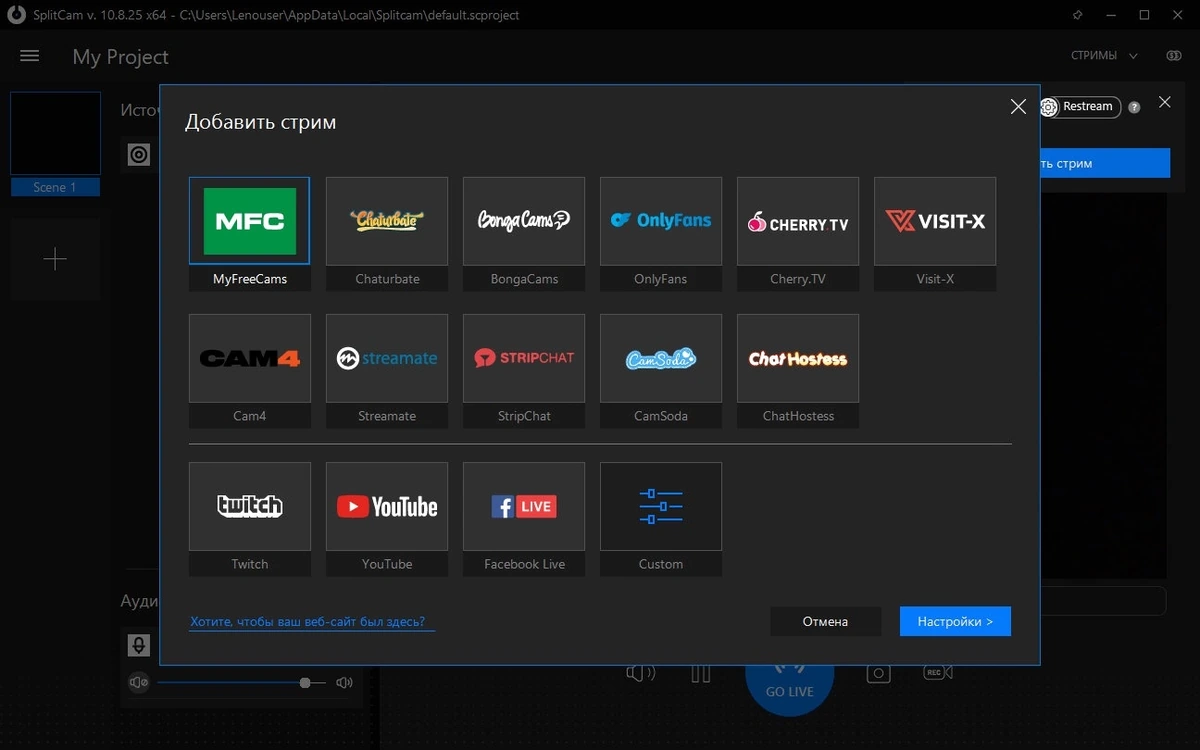Select the Visit-X streaming service
This screenshot has width=1200, height=750.
(x=935, y=234)
